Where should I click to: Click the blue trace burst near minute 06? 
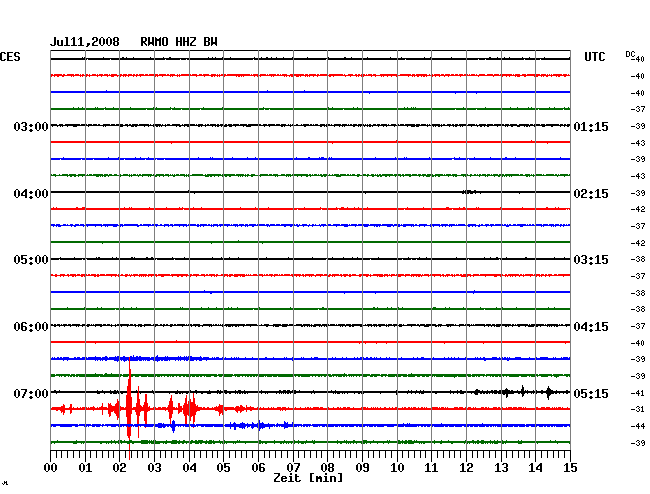pos(260,425)
